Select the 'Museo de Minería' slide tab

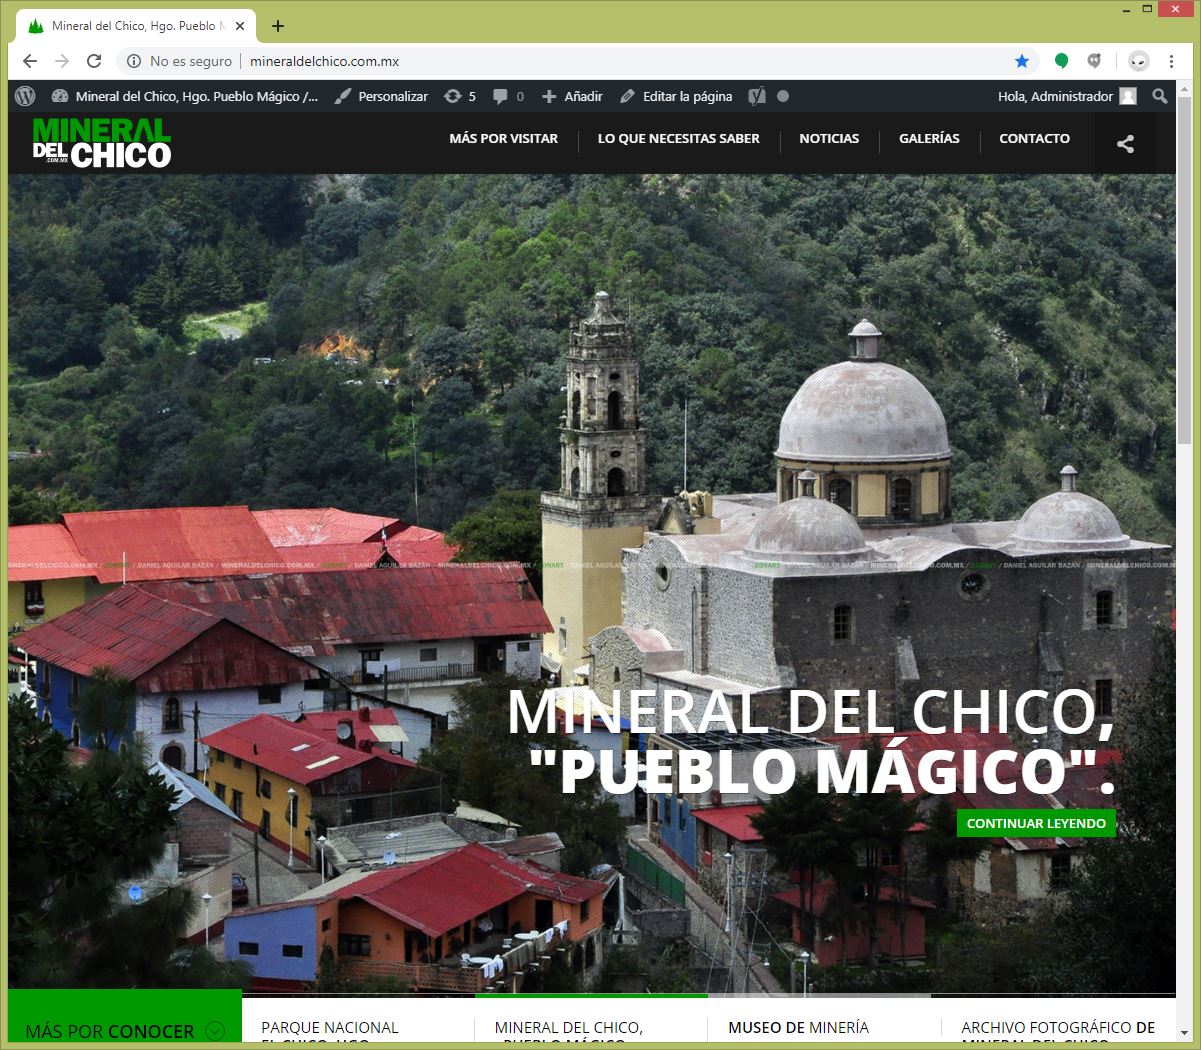point(798,1027)
